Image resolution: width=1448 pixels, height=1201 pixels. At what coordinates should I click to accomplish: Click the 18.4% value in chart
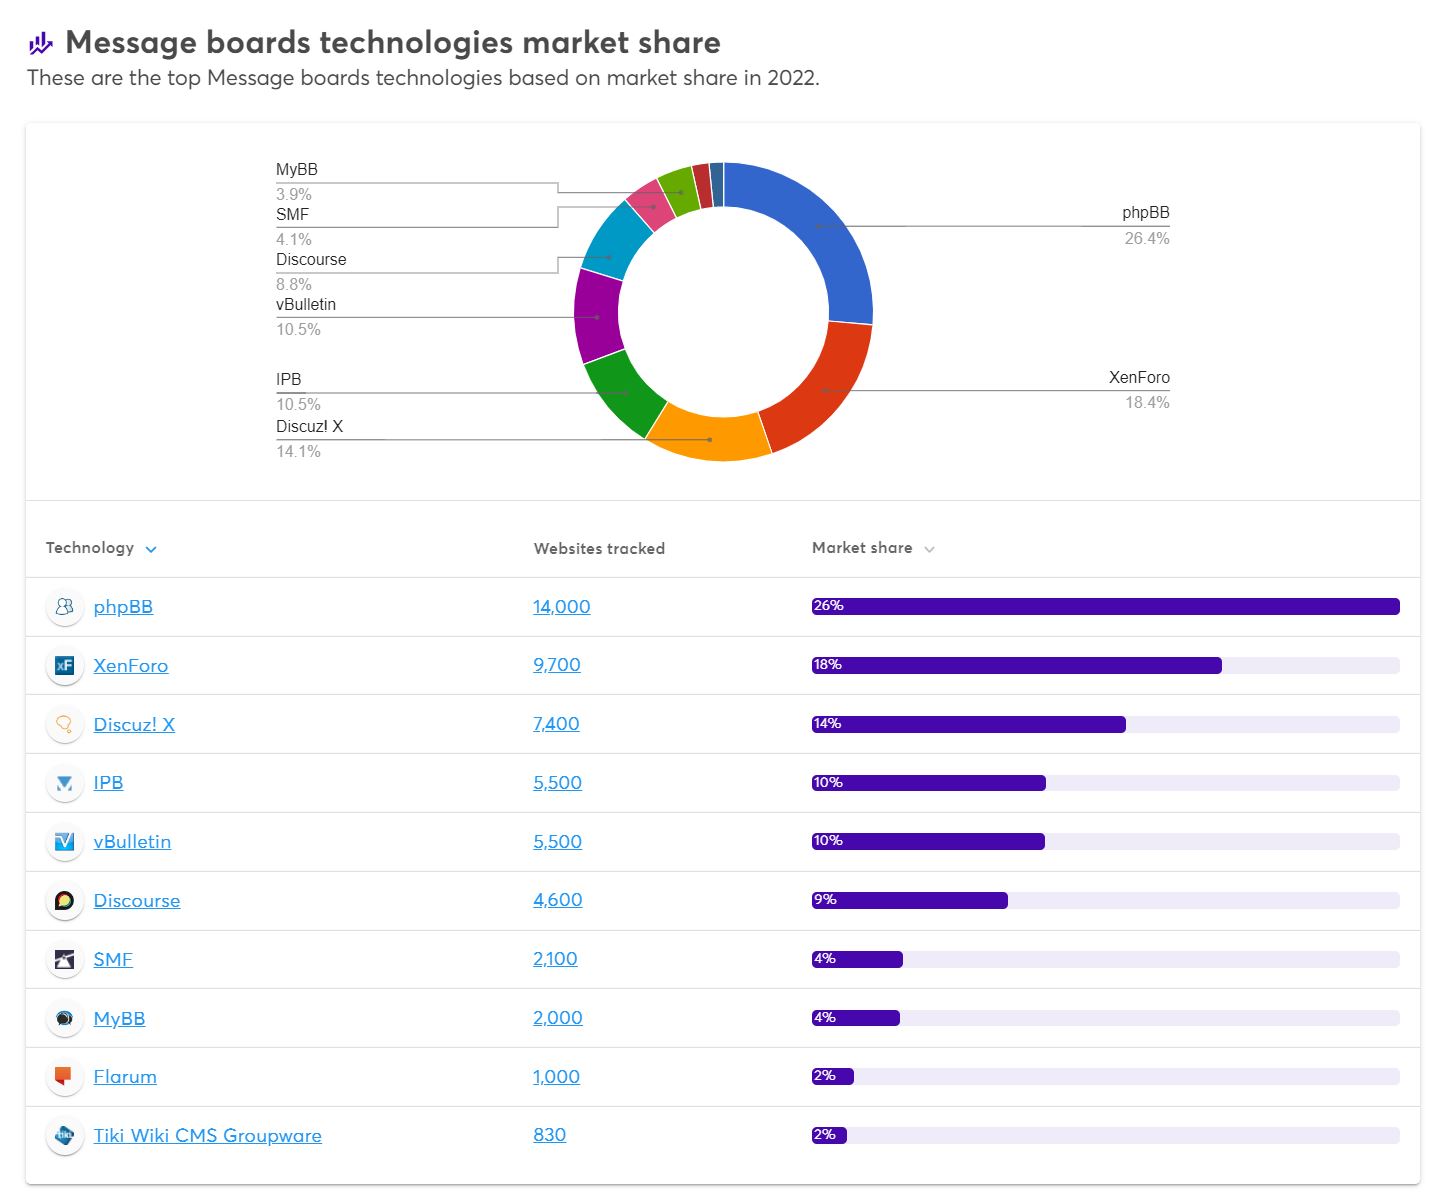pos(1147,403)
